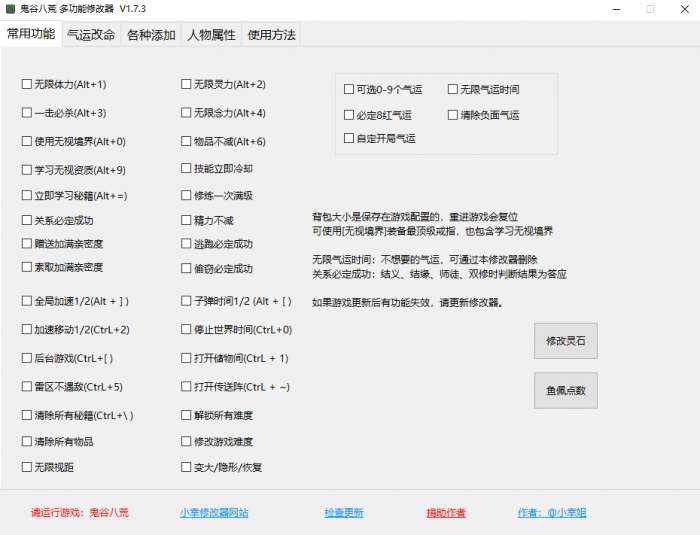This screenshot has width=700, height=535.
Task: Check 停止世界时间(Ctrl+0)
Action: 237,330
